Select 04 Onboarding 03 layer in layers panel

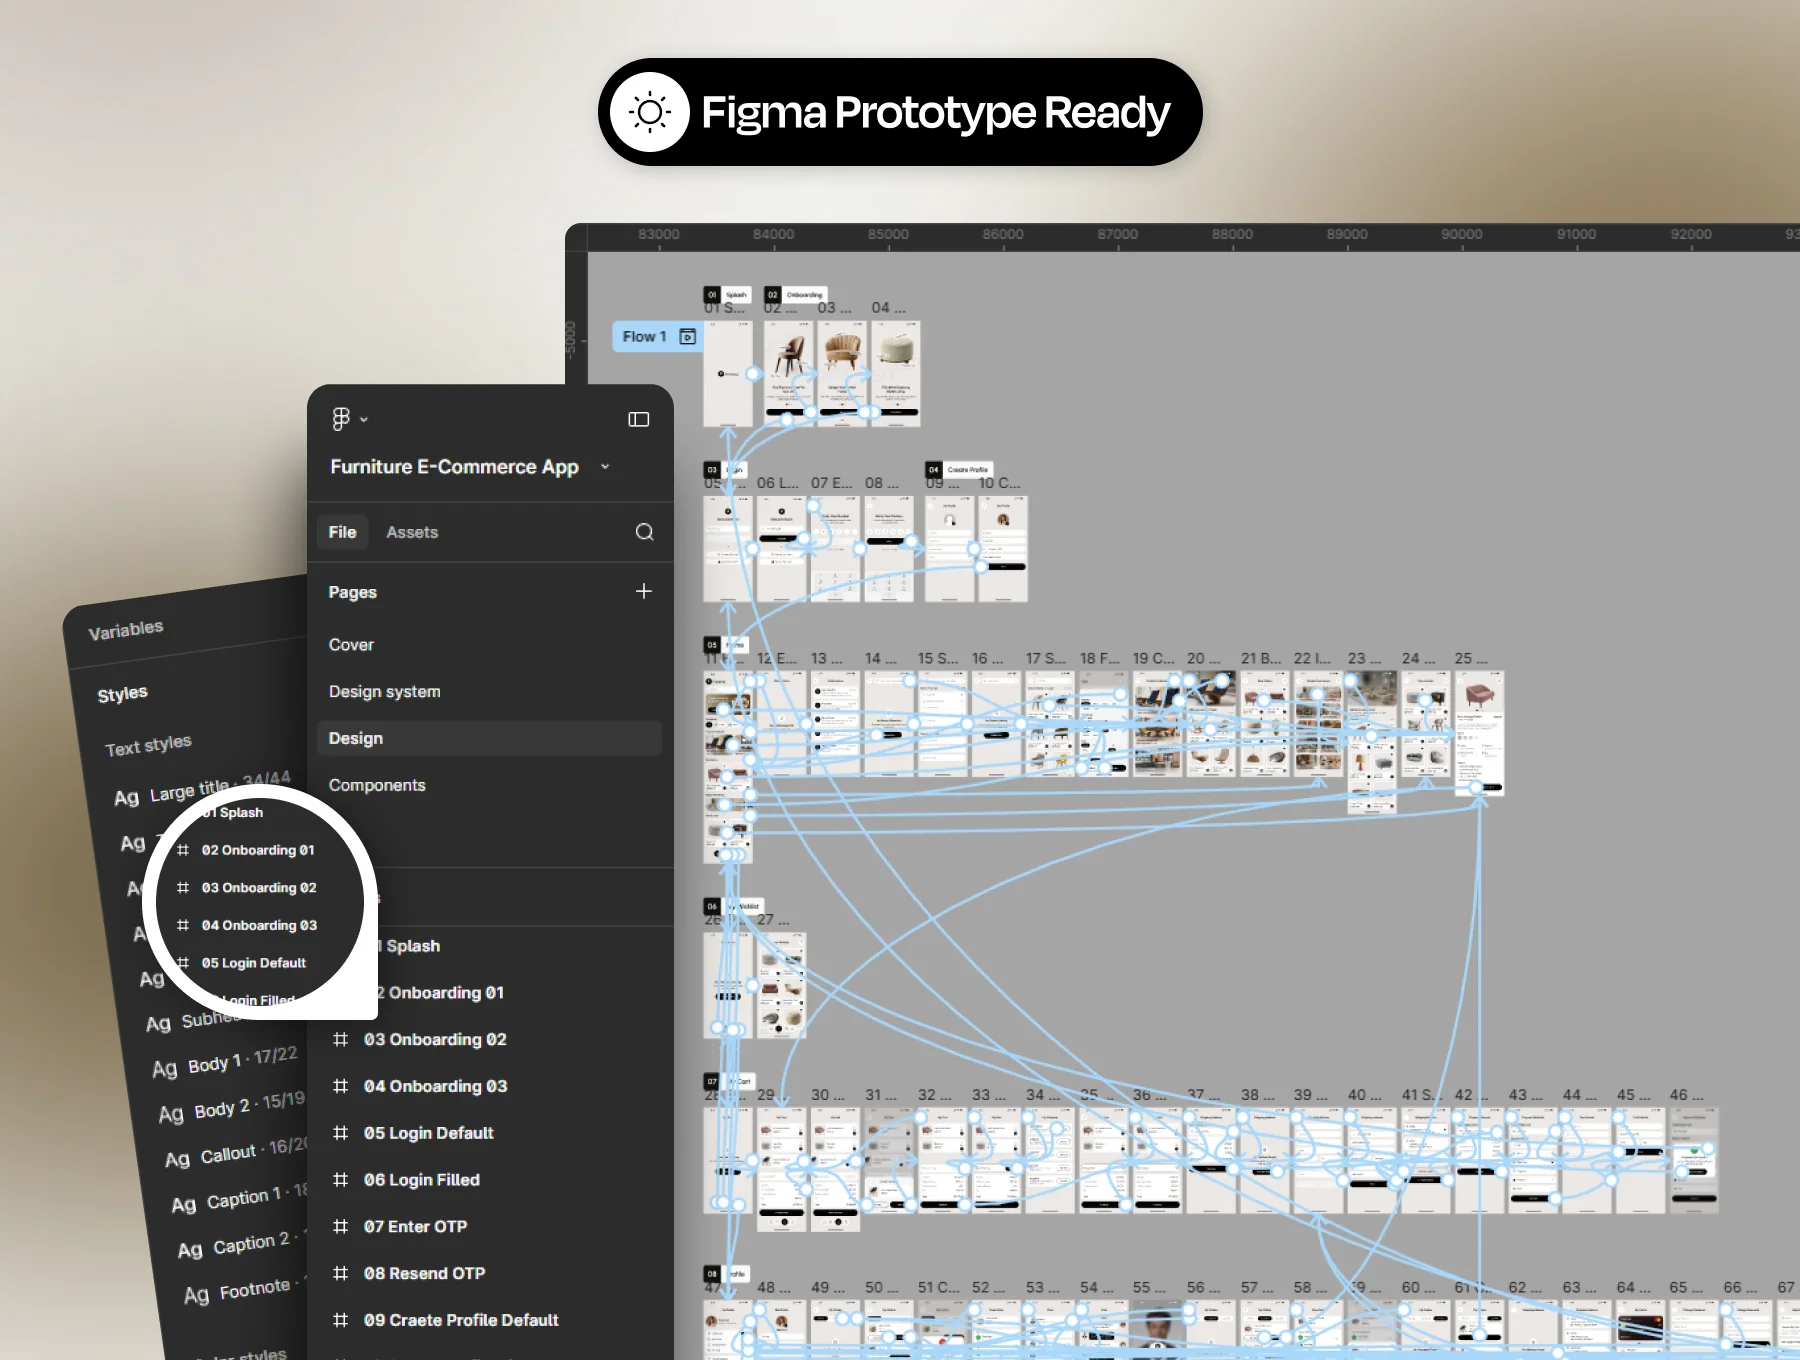(435, 1086)
